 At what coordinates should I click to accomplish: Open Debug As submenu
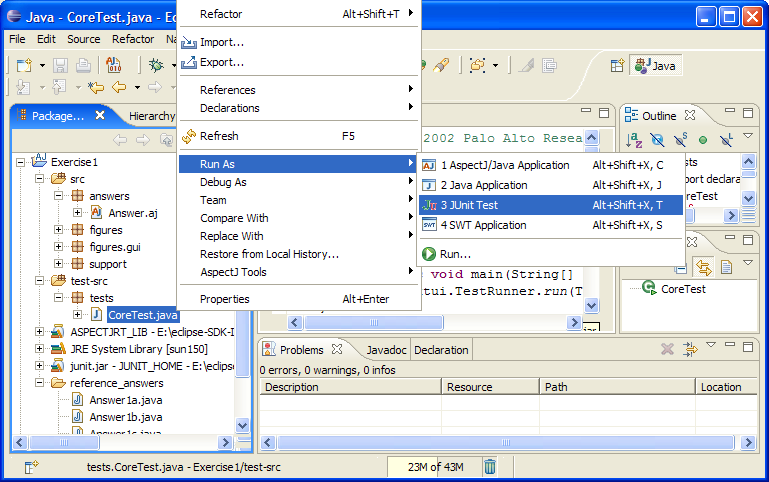[x=298, y=182]
